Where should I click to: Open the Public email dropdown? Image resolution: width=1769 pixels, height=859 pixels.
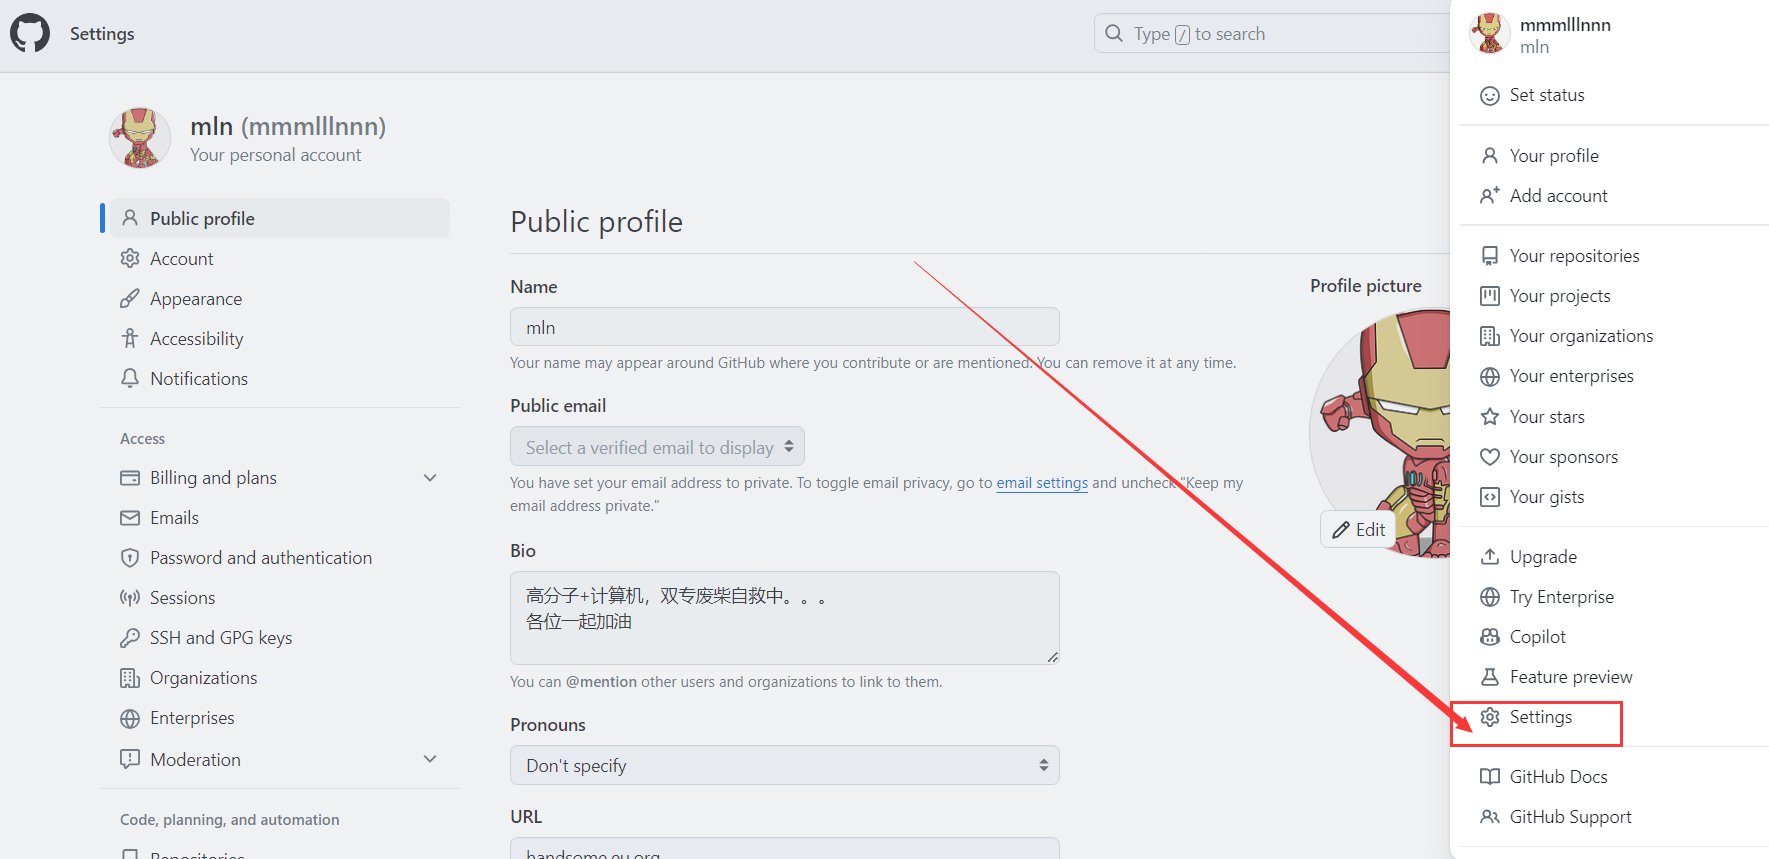coord(657,447)
